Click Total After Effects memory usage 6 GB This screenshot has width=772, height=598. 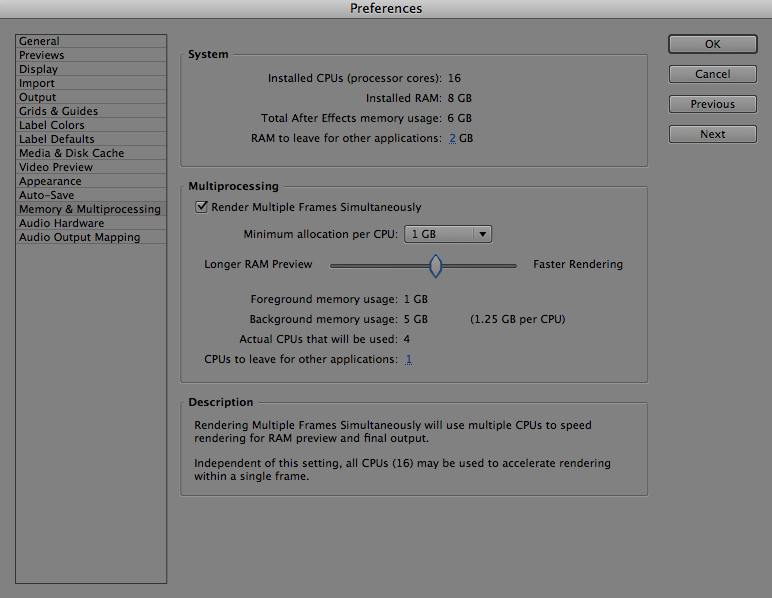[x=459, y=119]
